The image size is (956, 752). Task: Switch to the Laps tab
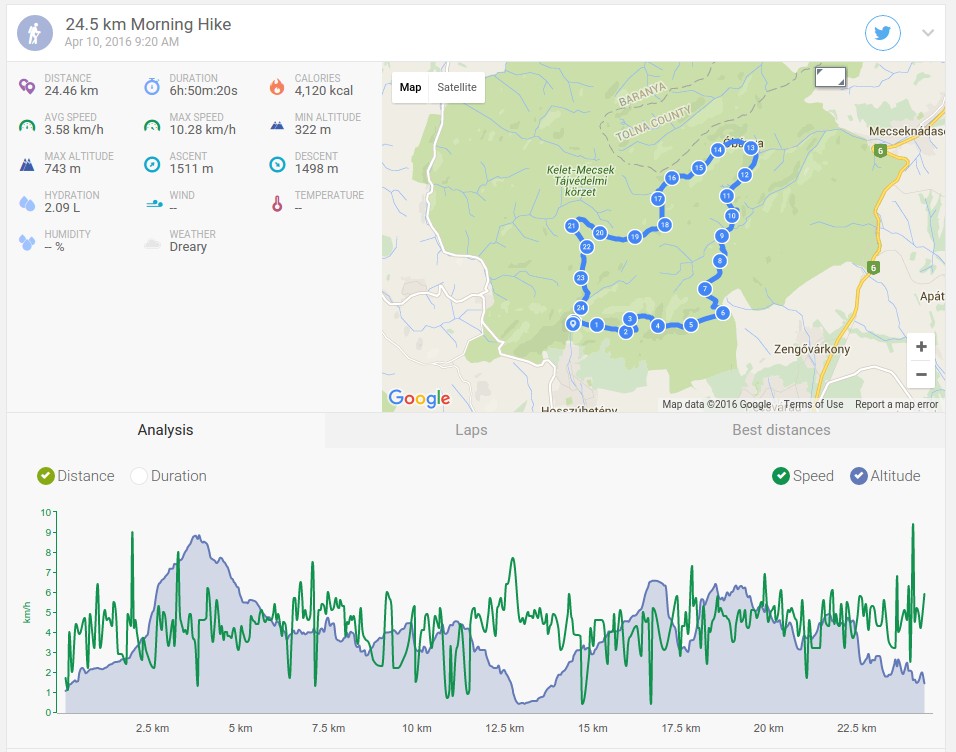[471, 430]
